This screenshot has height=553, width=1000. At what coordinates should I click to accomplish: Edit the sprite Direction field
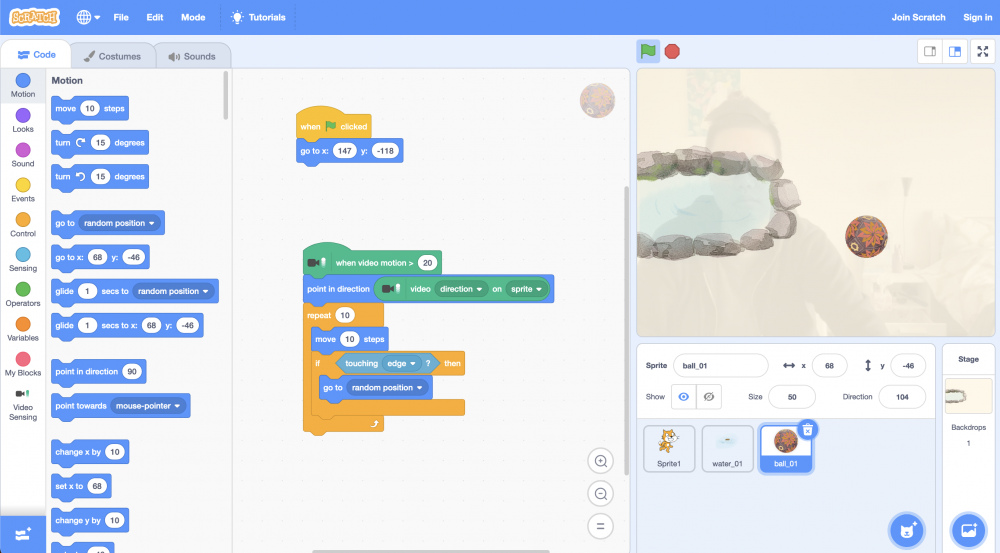pos(902,397)
